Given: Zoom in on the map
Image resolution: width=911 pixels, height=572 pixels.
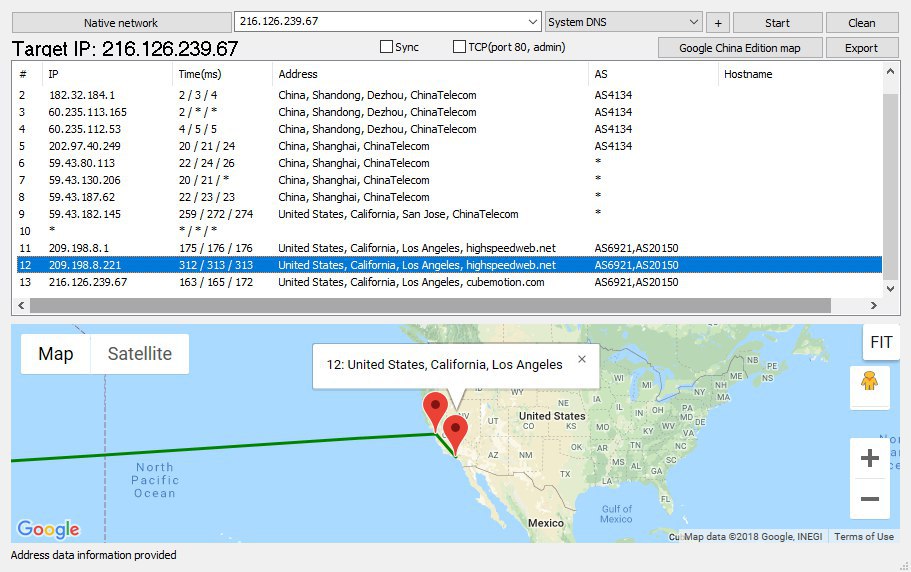Looking at the screenshot, I should [869, 459].
